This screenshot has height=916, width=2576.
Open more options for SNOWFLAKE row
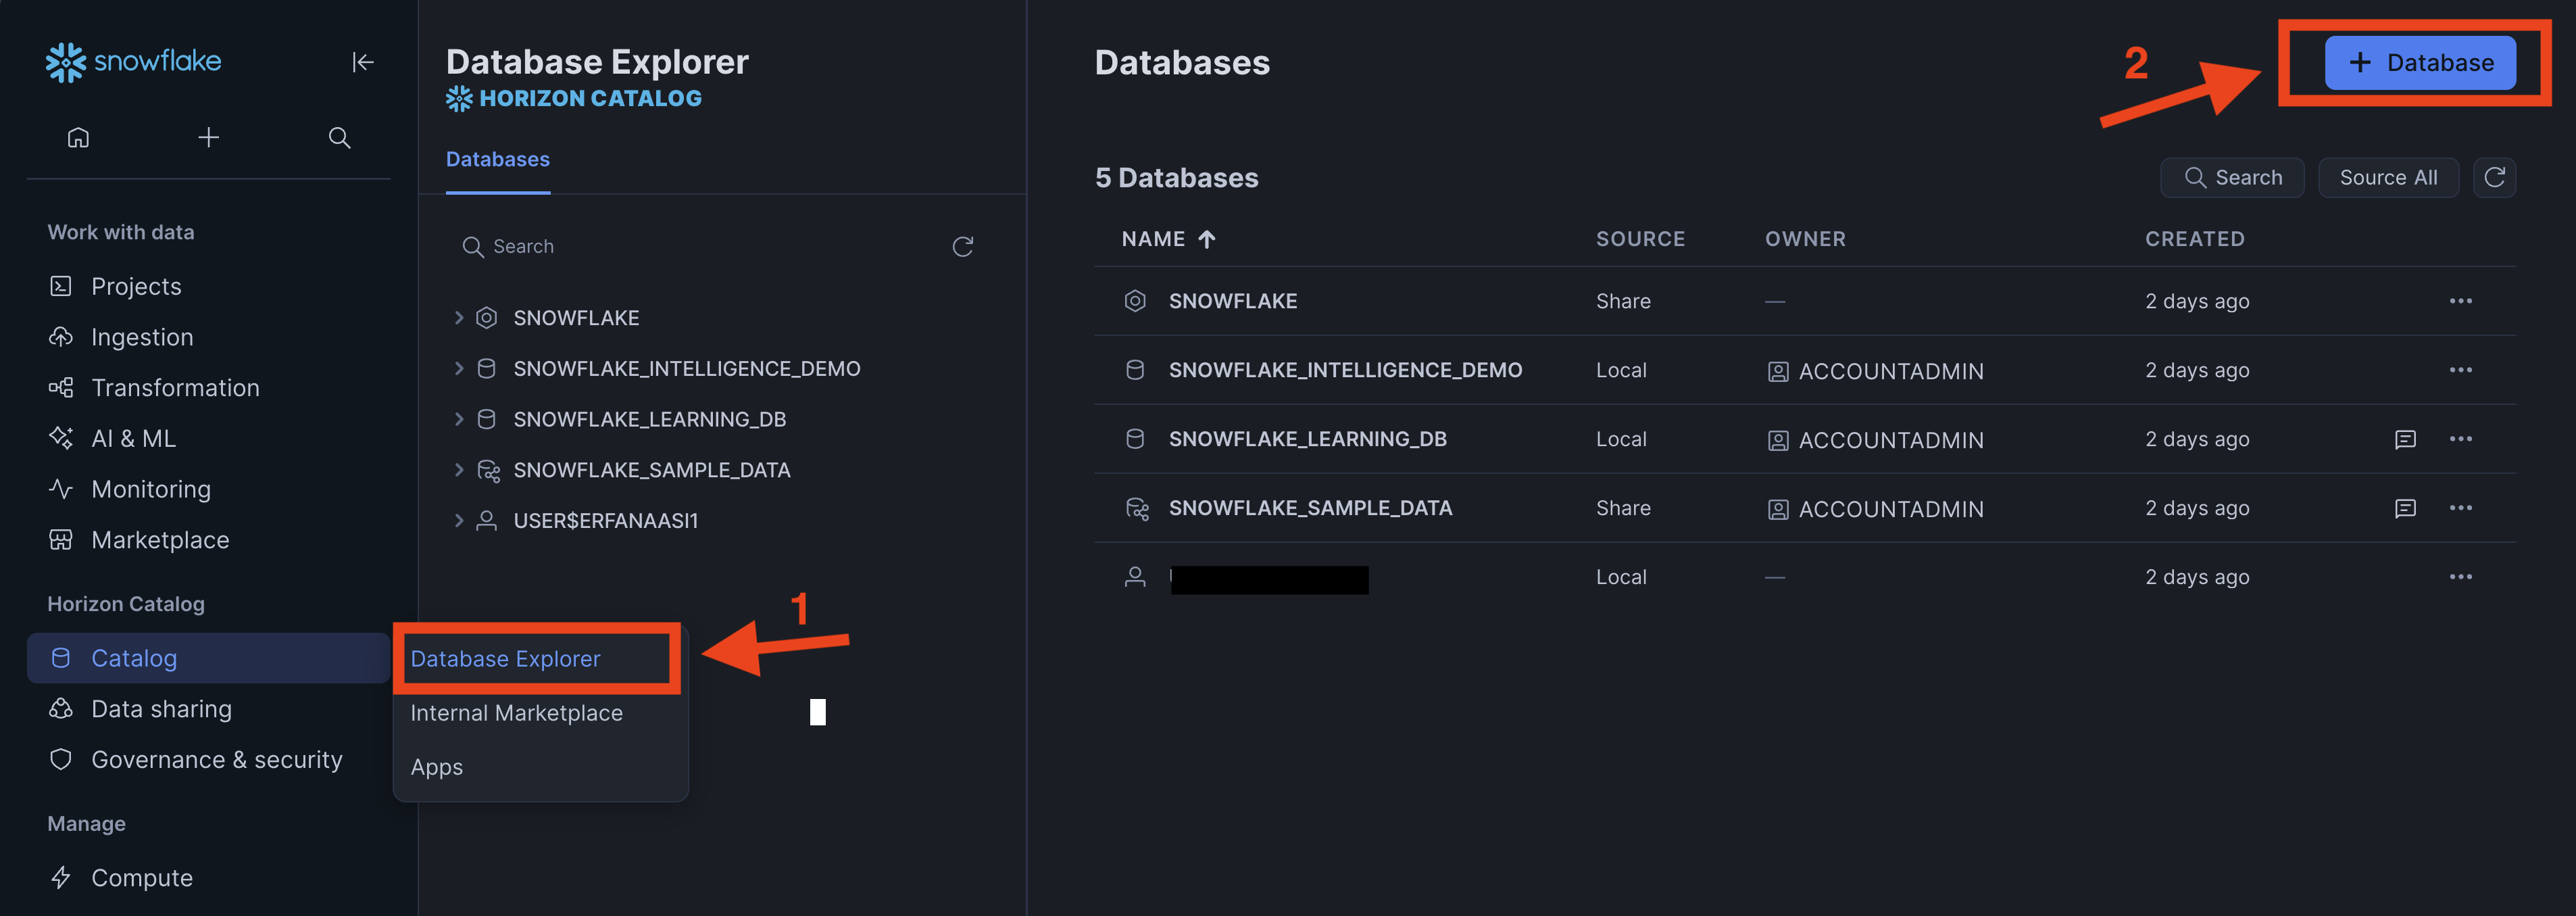coord(2460,301)
